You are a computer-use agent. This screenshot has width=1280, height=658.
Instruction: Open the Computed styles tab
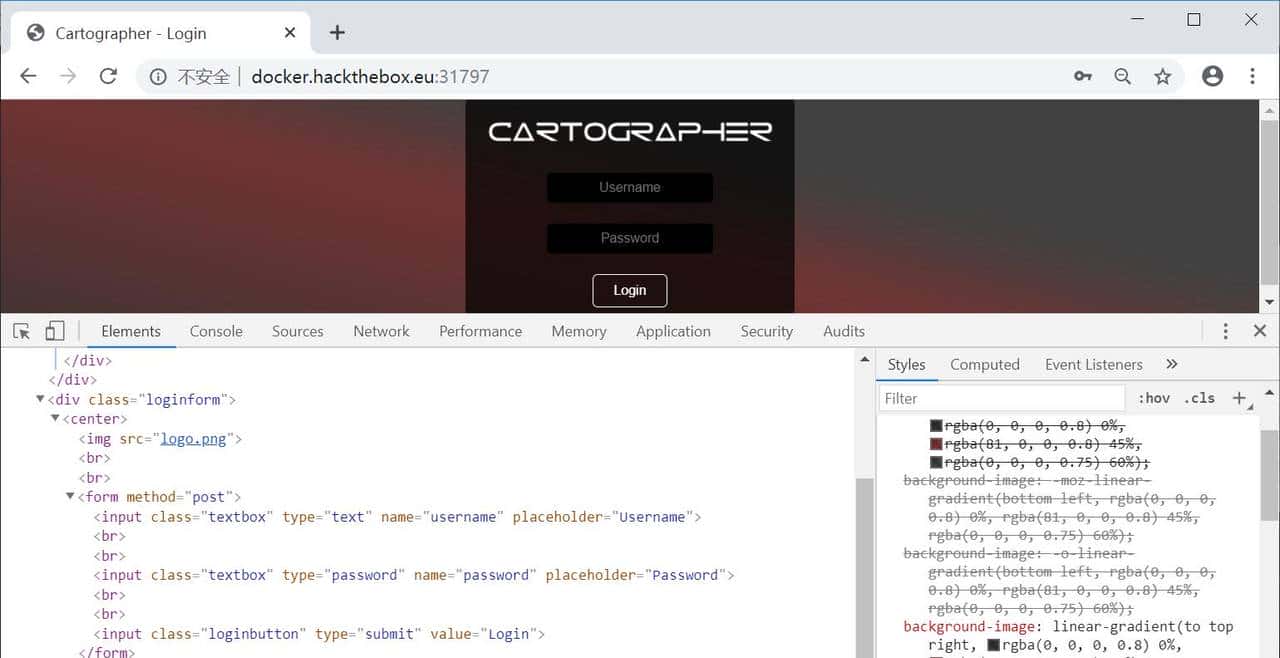(x=984, y=364)
